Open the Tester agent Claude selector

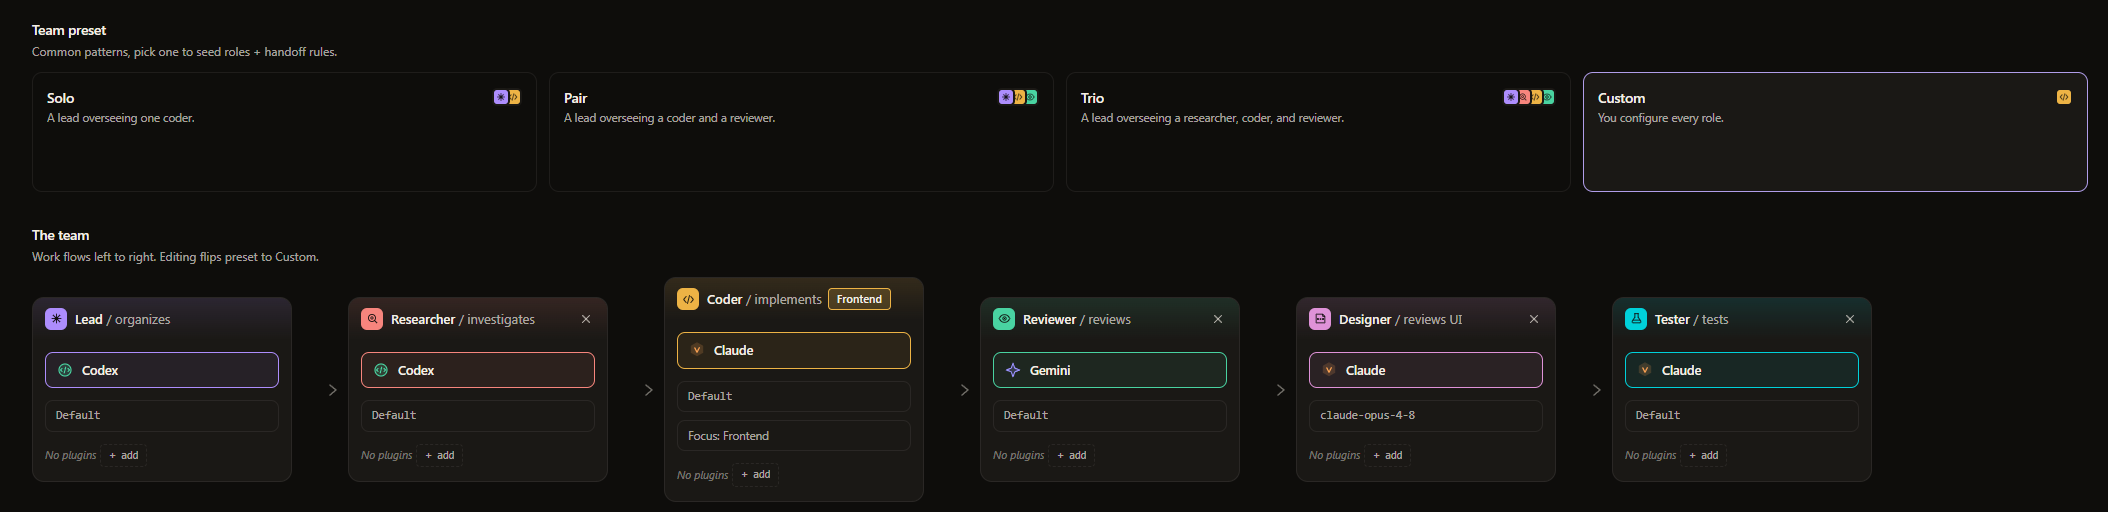coord(1742,370)
